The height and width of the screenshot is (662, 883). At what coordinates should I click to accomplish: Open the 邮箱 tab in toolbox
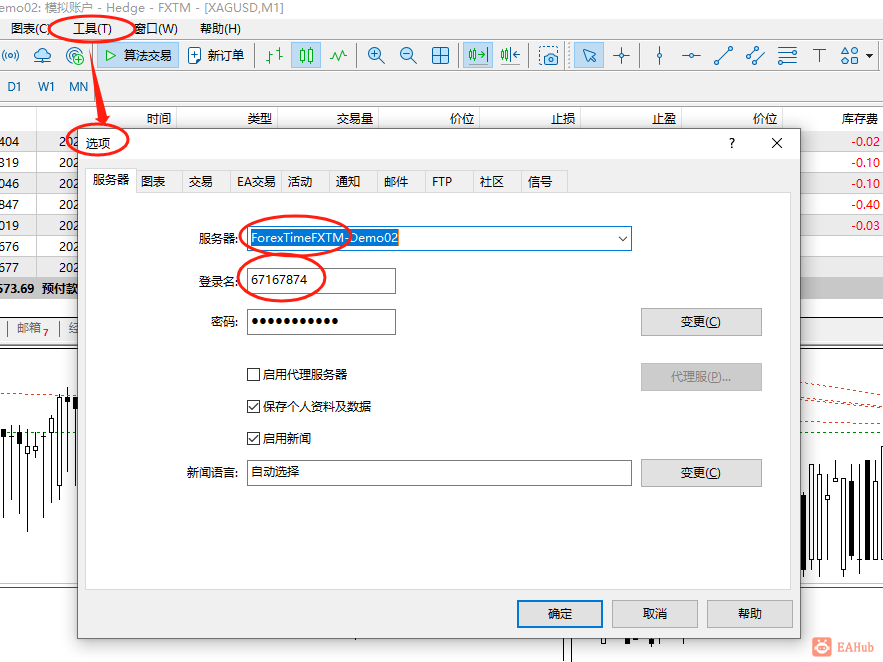click(33, 328)
